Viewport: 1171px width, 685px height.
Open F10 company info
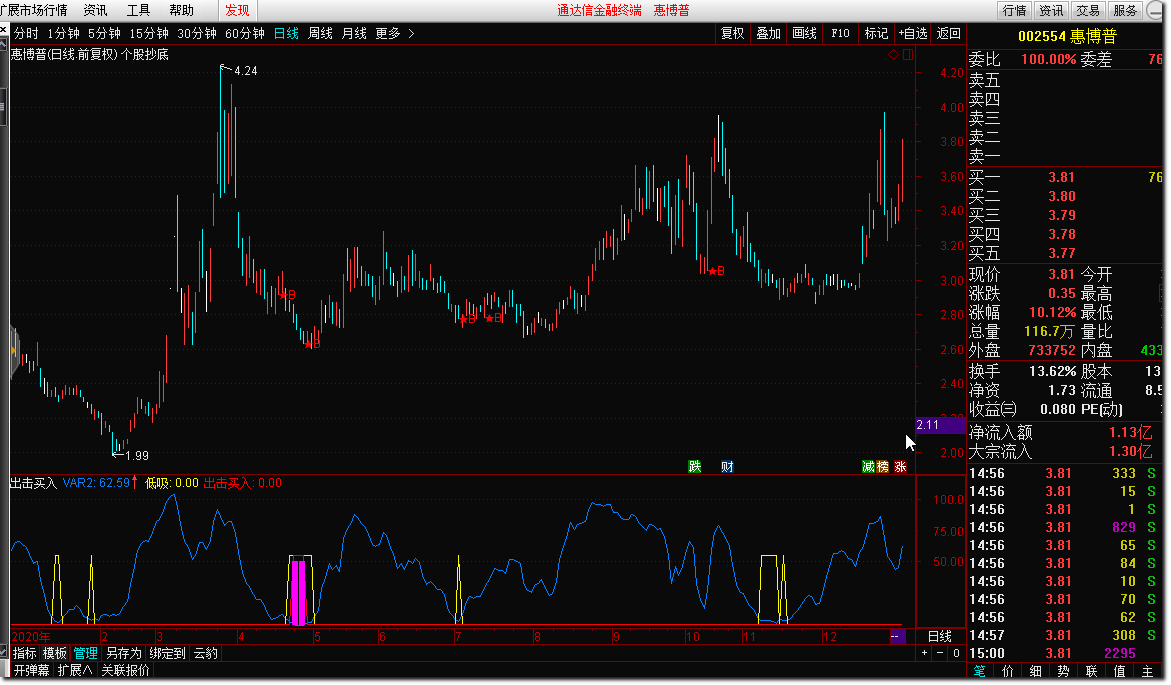(x=840, y=34)
